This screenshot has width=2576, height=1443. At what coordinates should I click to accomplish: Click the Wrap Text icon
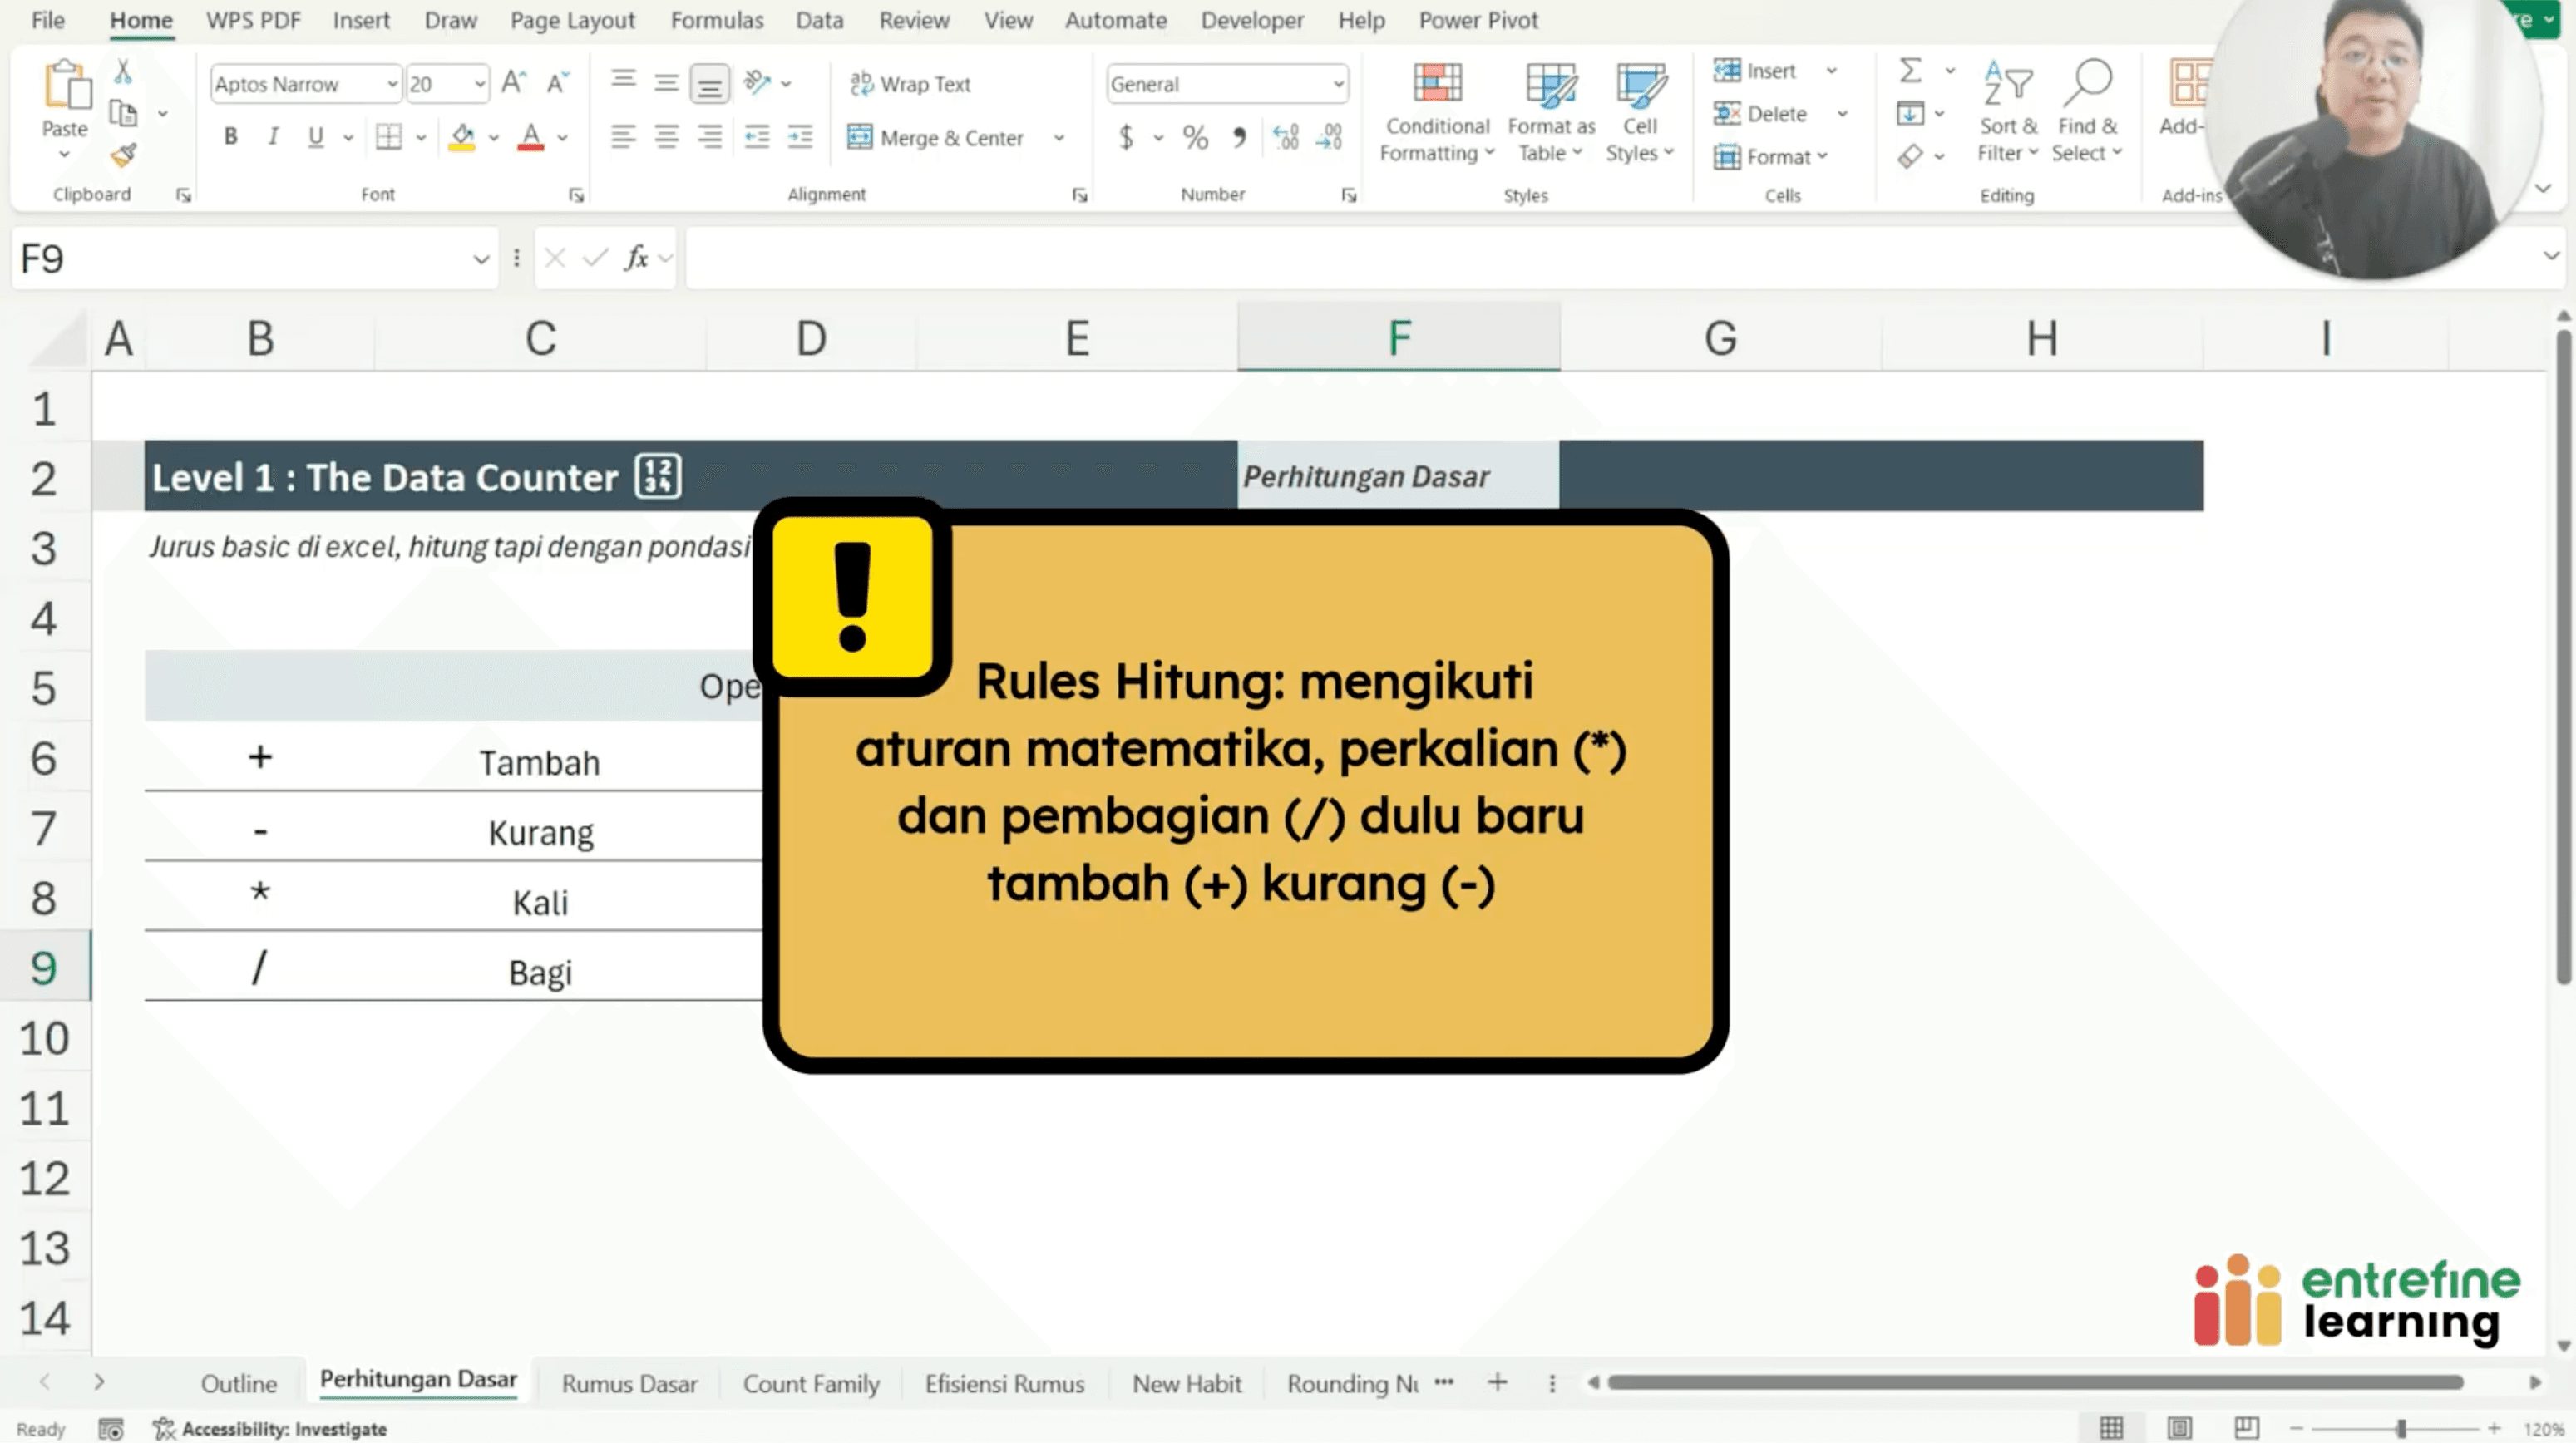861,84
